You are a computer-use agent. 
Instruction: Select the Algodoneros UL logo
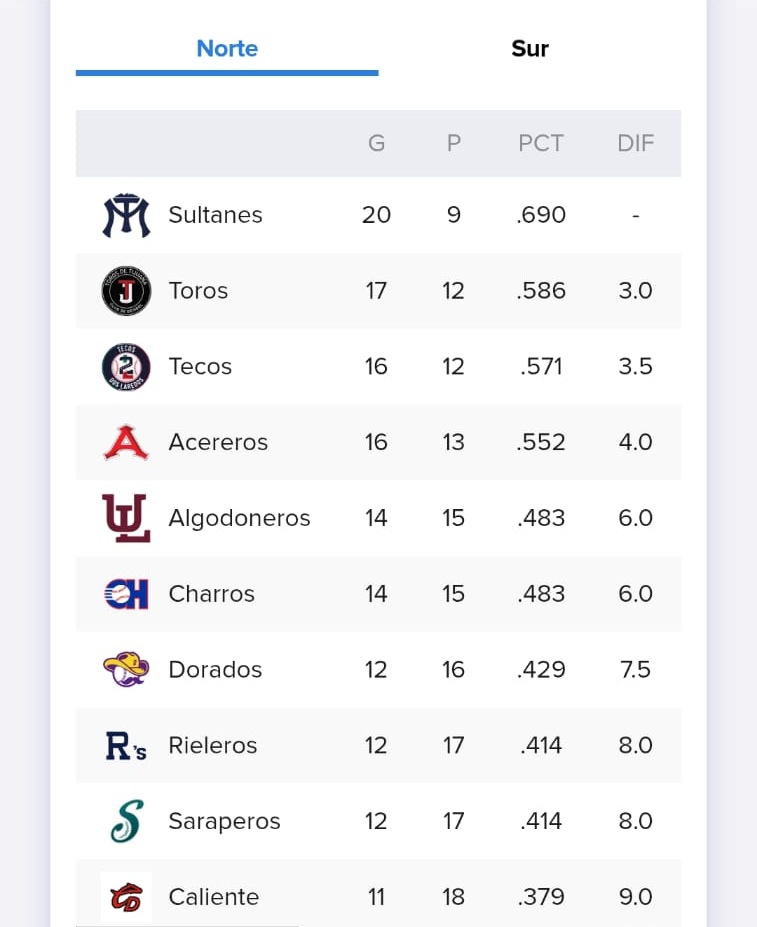point(126,518)
